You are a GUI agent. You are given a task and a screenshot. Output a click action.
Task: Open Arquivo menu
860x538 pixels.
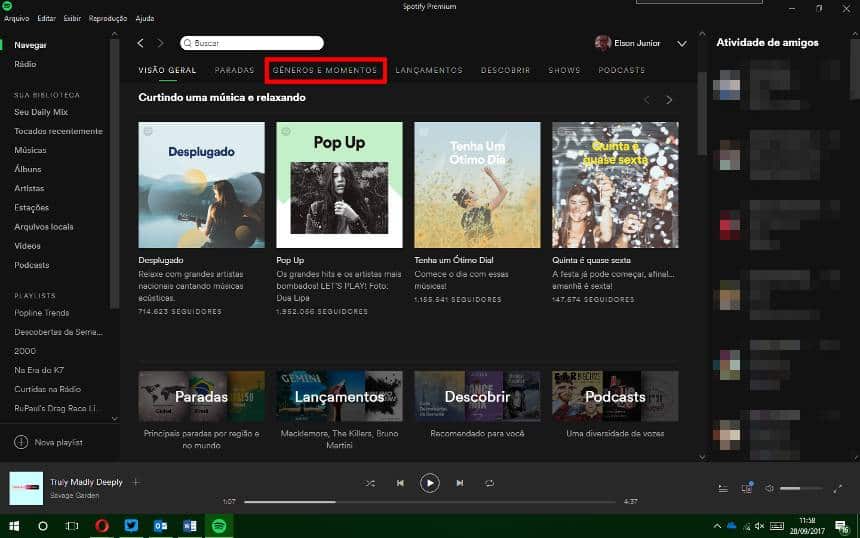click(16, 18)
